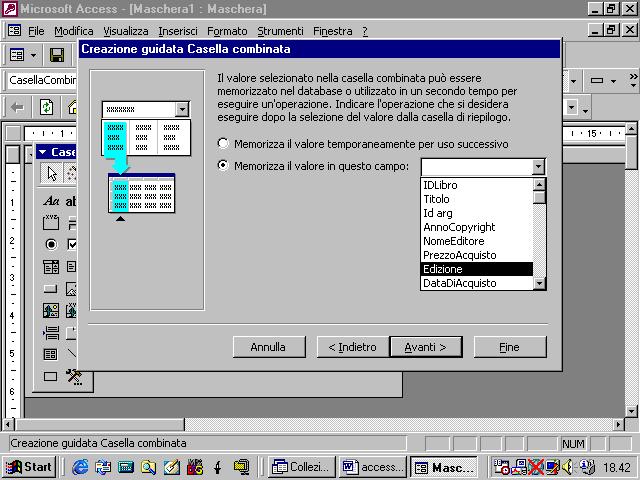Open More Controls hammer-and-wrench tool
This screenshot has height=480, width=640.
74,376
